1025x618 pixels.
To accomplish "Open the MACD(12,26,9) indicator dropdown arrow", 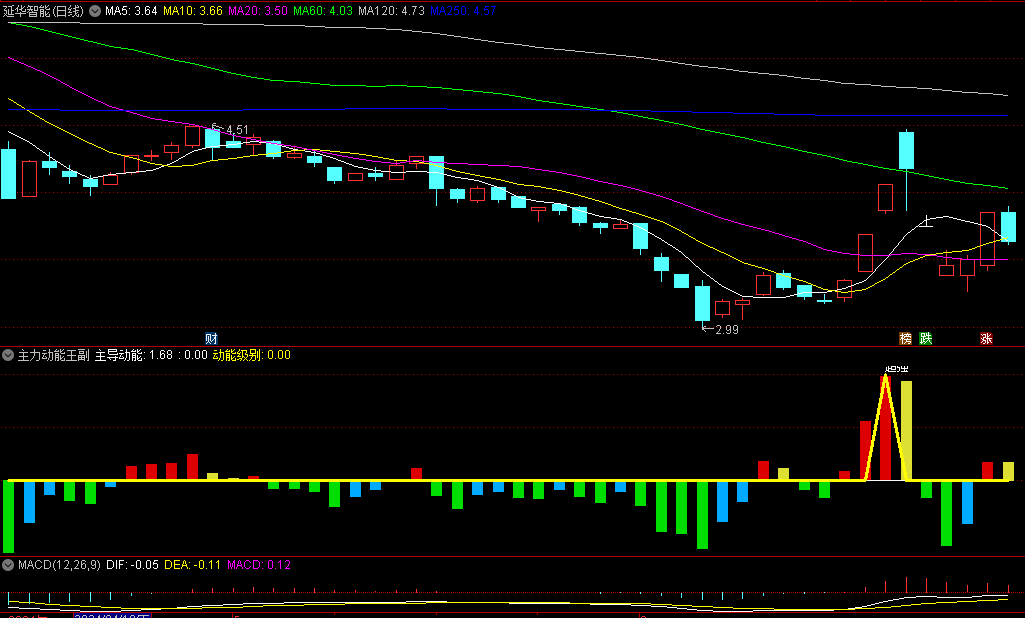I will [8, 565].
